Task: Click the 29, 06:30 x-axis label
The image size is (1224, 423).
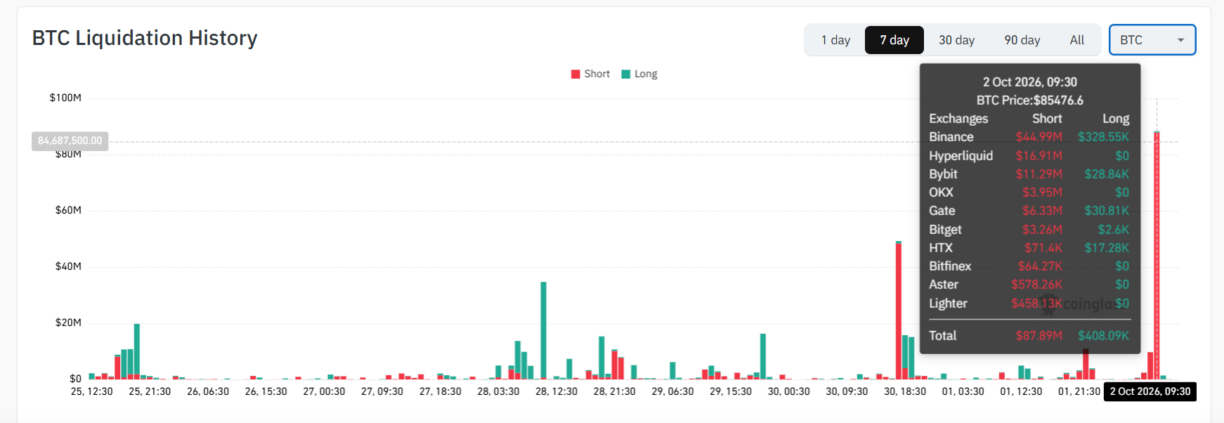Action: click(673, 392)
